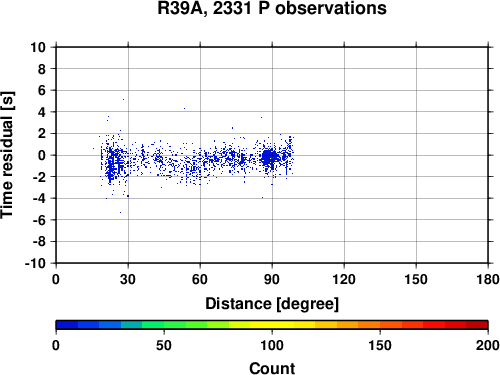The height and width of the screenshot is (375, 500).
Task: Click x-axis tick label 30
Action: coord(128,279)
